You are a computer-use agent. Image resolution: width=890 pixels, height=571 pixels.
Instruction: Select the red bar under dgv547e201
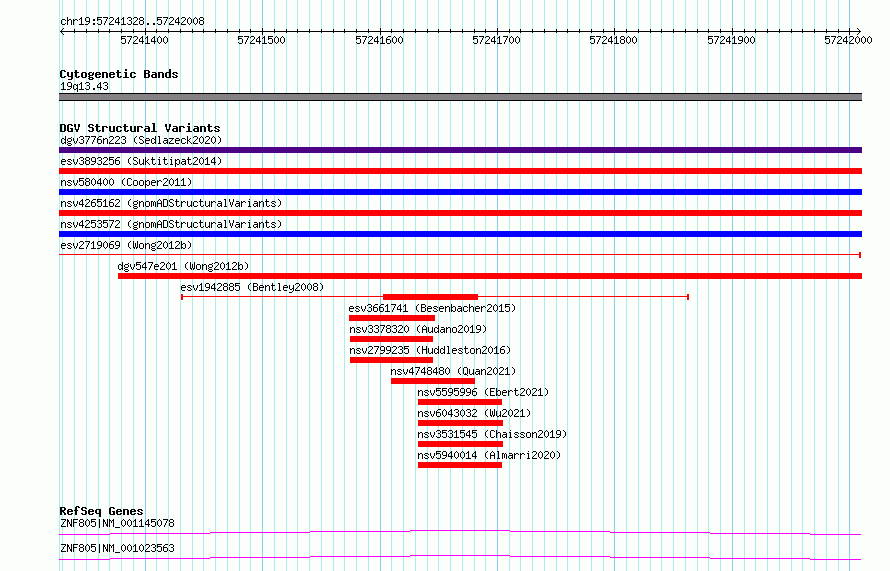pos(490,276)
